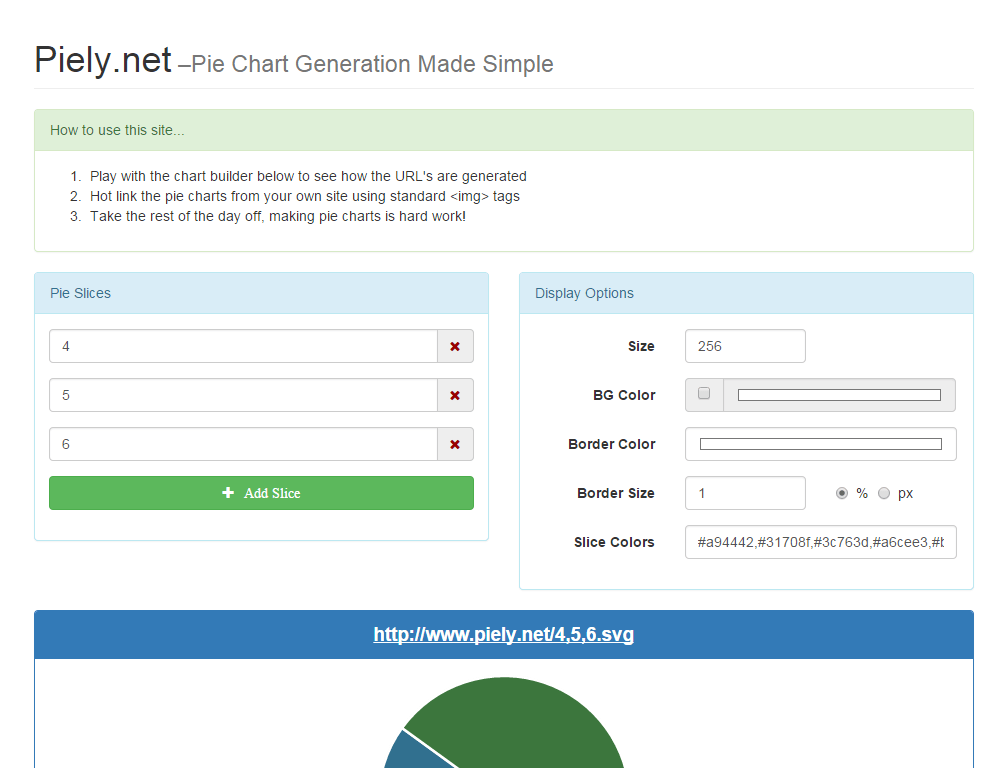
Task: Open the BG Color picker swatch
Action: point(839,395)
